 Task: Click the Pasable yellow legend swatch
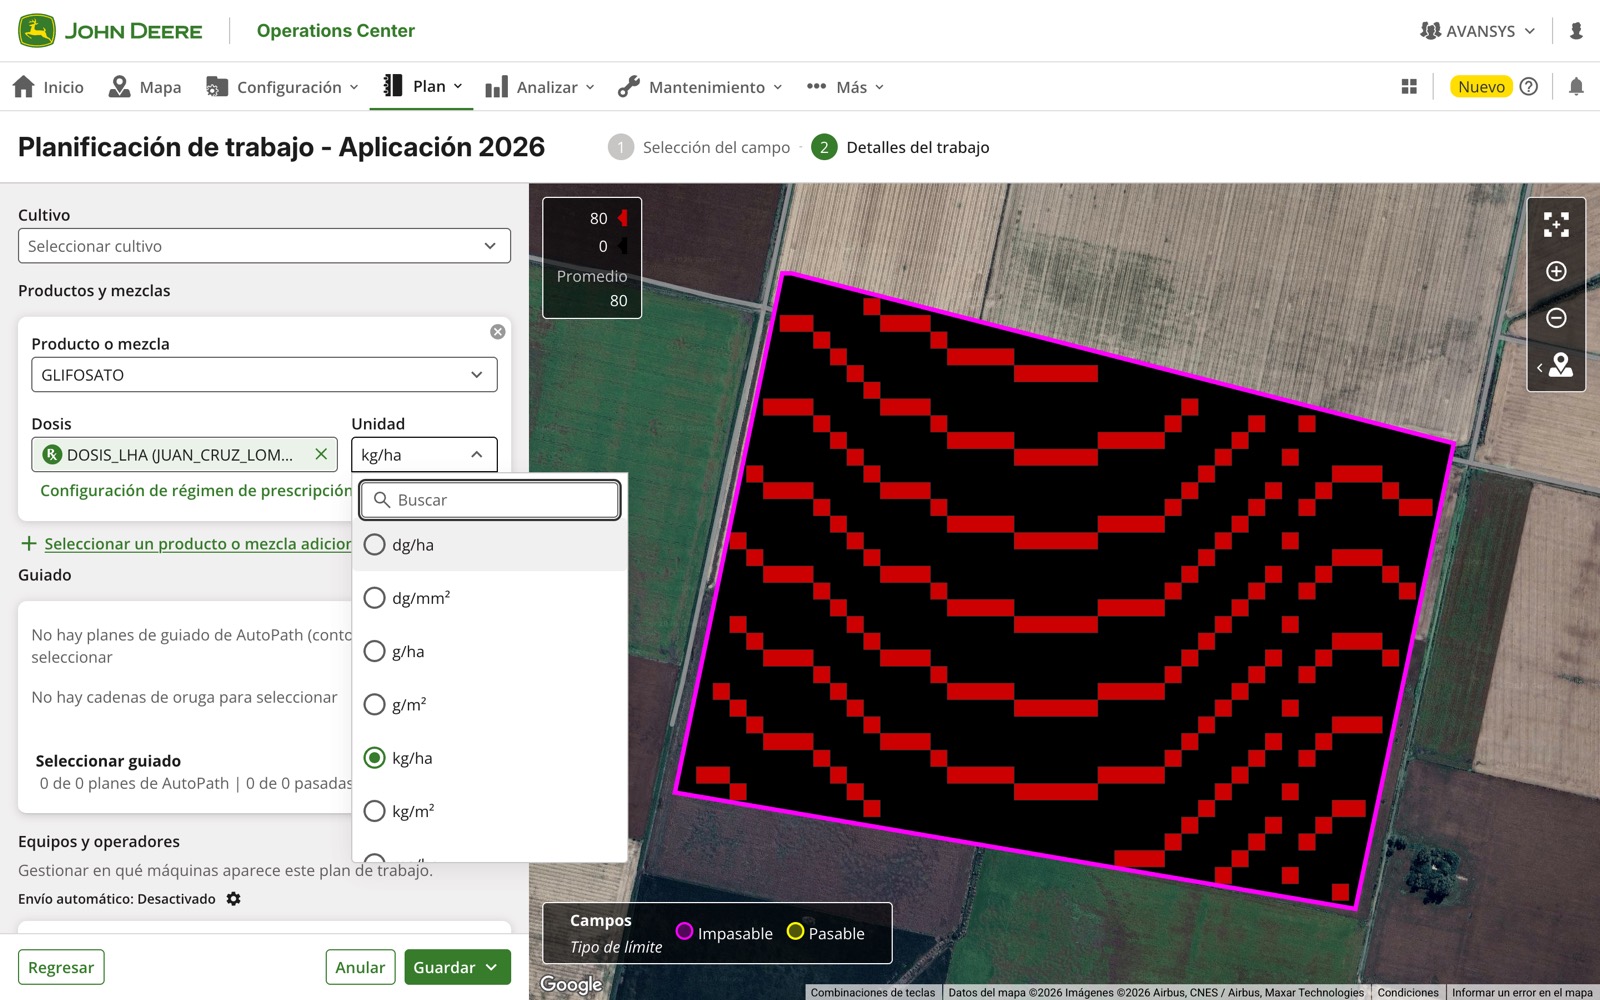[796, 931]
